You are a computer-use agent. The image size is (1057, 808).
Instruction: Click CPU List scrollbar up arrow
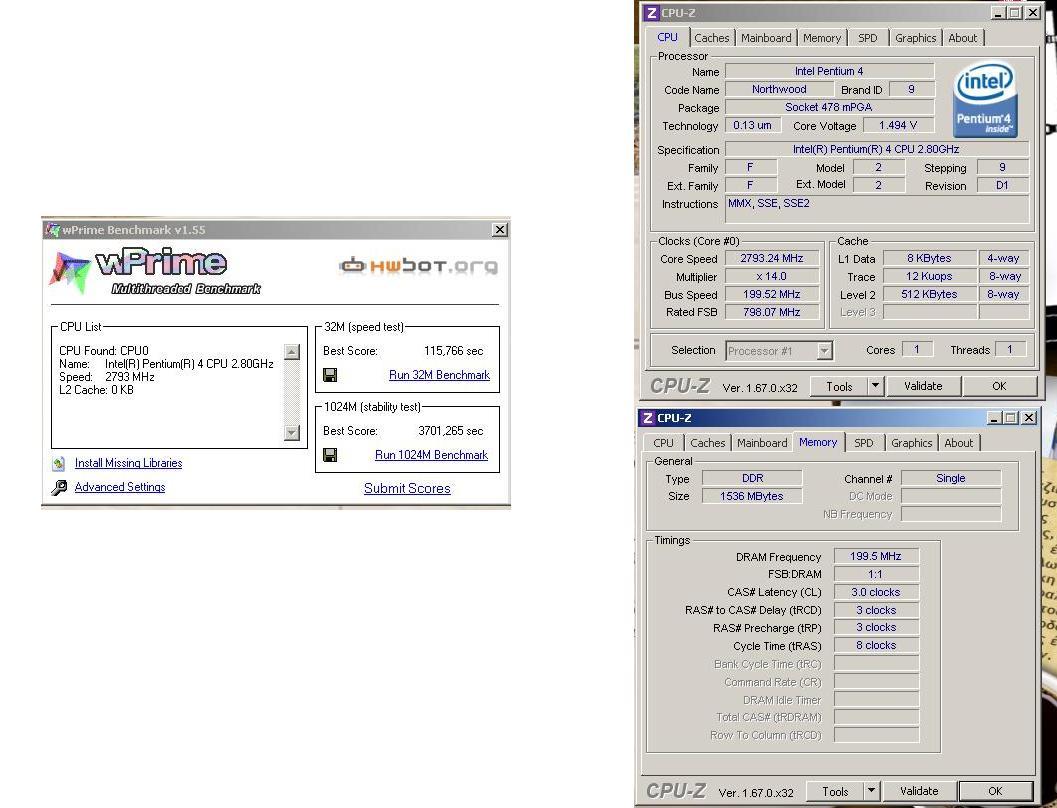[x=292, y=352]
